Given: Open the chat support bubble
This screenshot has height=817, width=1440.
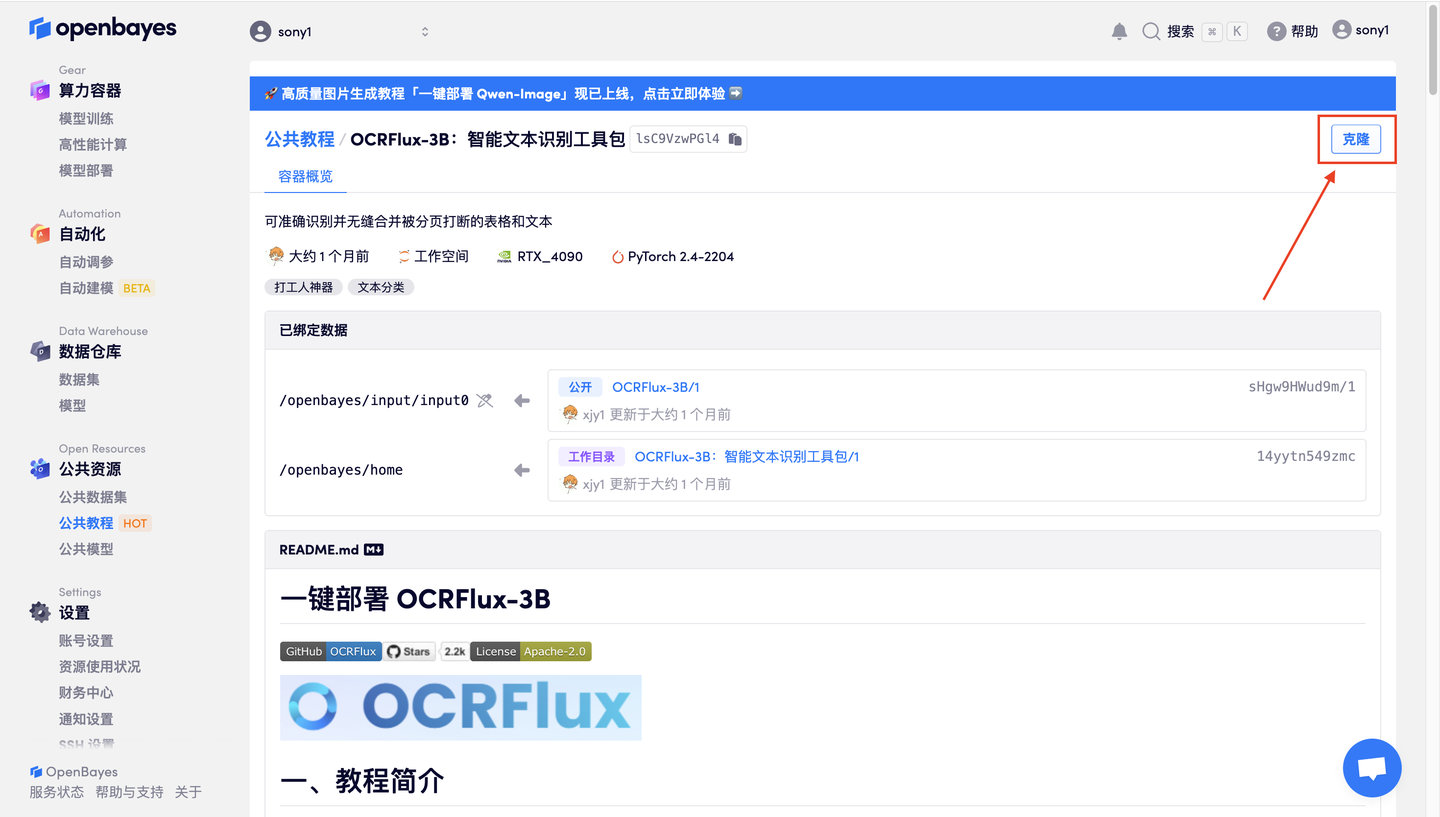Looking at the screenshot, I should [1371, 767].
